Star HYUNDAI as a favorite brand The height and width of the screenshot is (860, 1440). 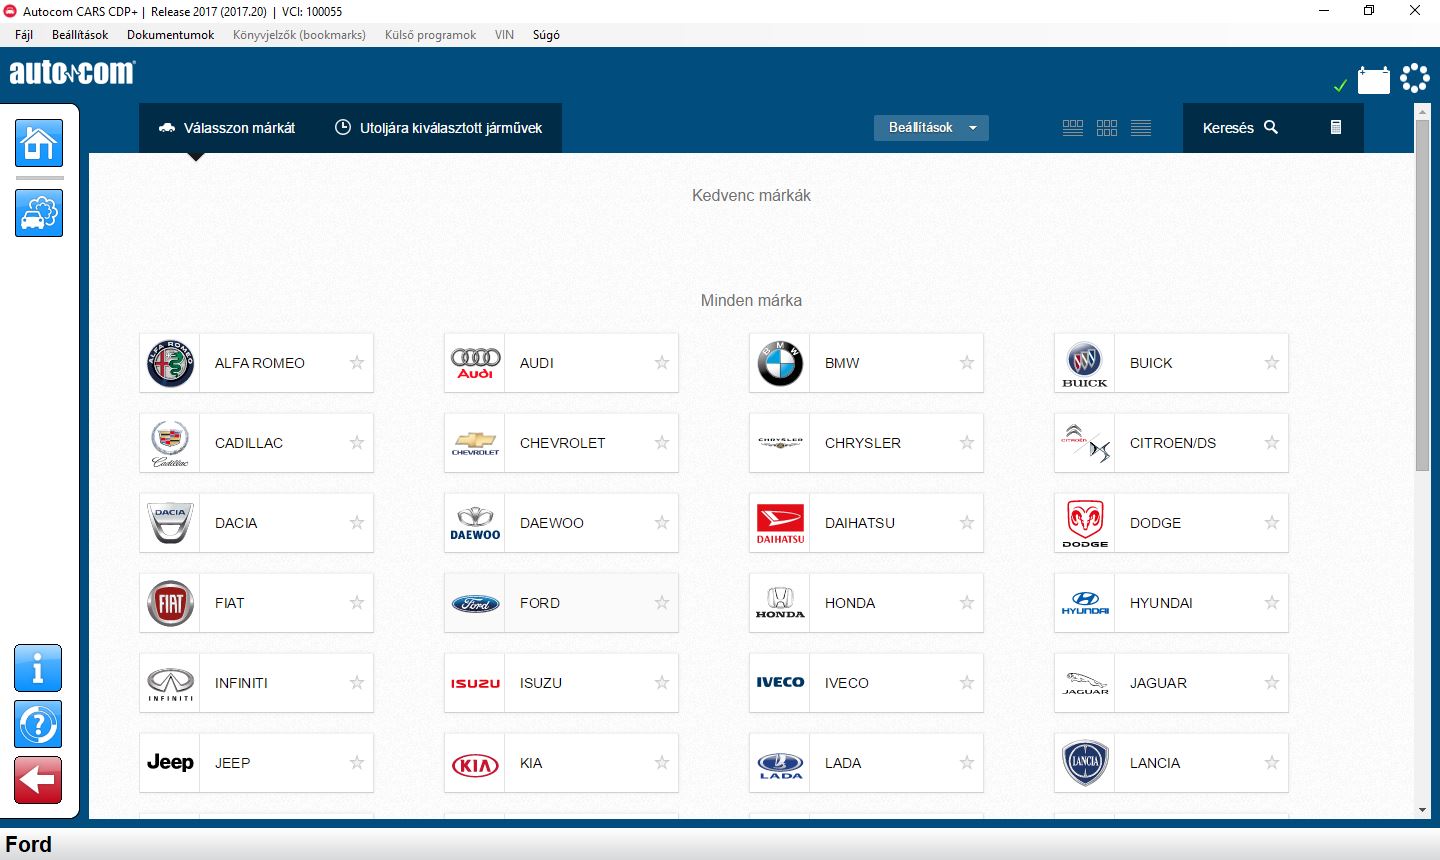click(1272, 603)
